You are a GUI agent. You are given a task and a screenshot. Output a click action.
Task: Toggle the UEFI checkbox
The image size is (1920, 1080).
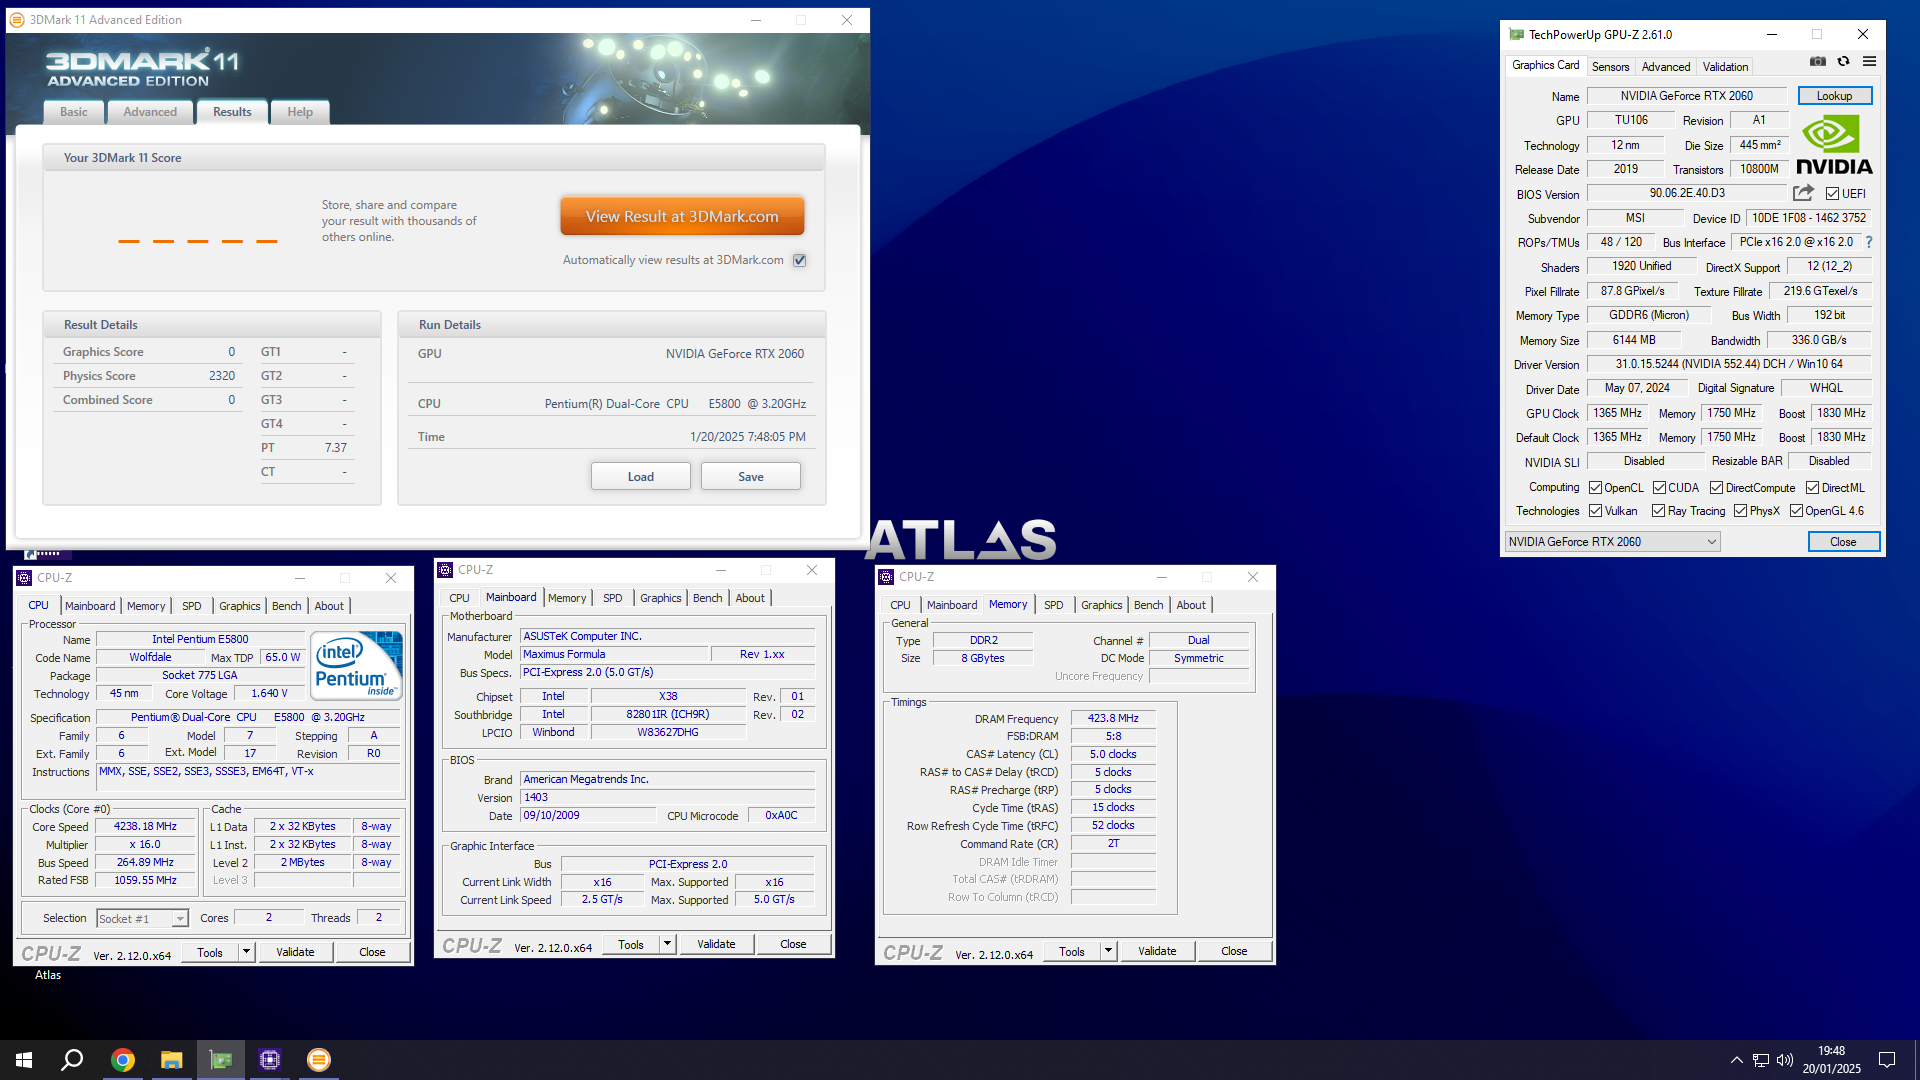[1832, 194]
